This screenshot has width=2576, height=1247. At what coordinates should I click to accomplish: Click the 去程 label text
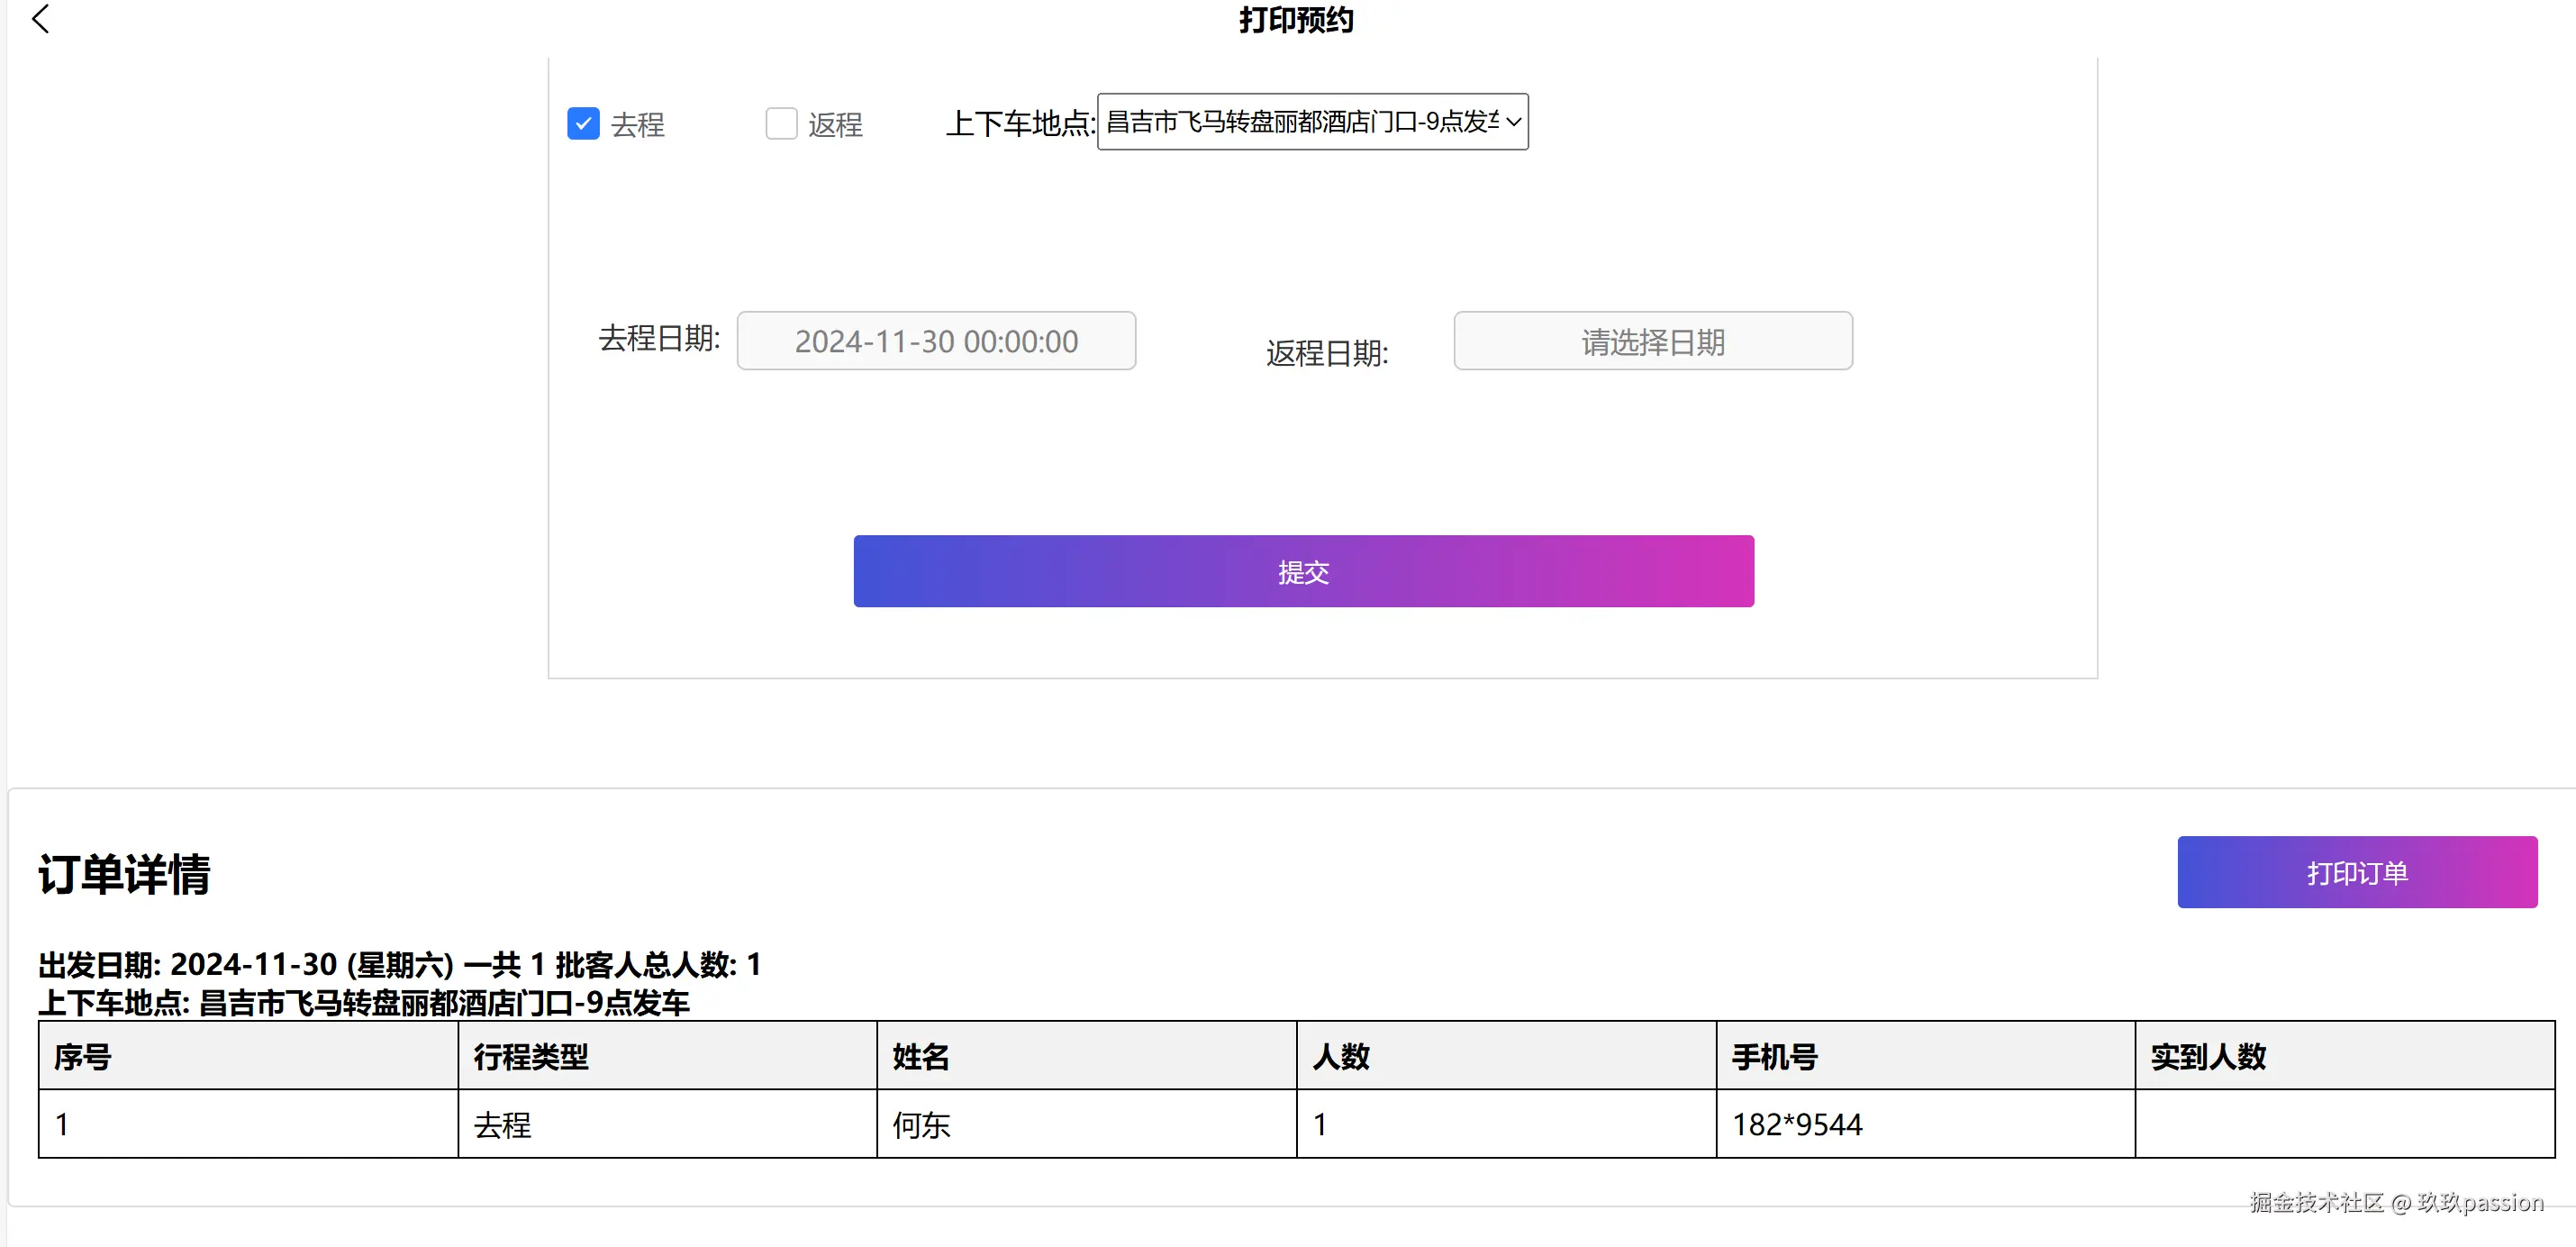(638, 125)
